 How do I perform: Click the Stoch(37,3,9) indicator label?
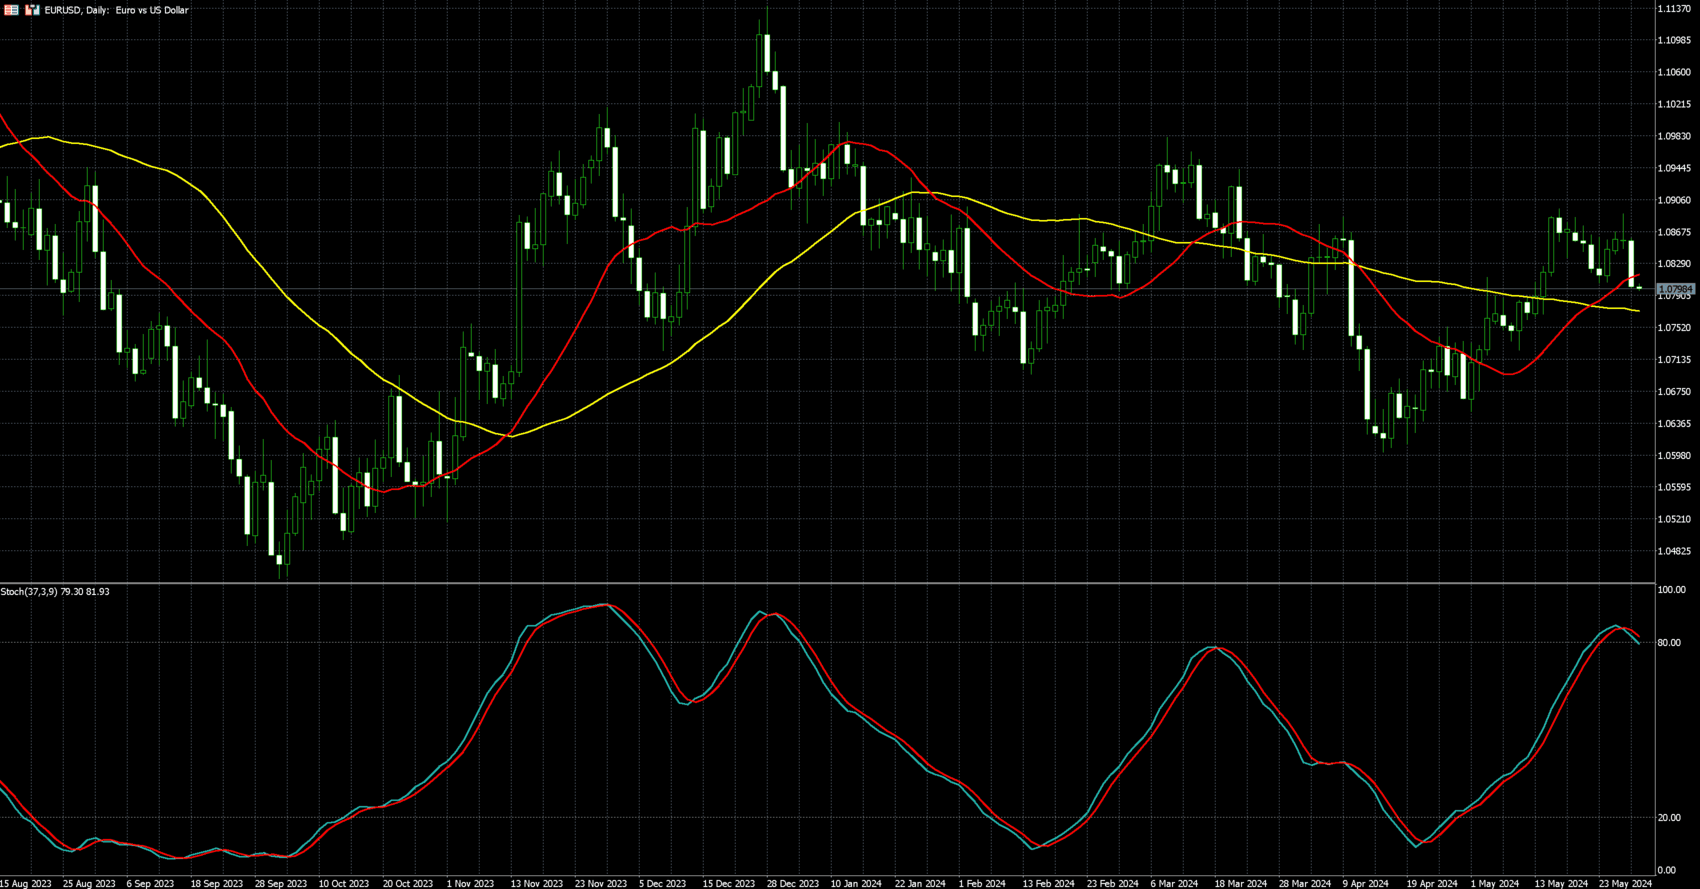click(x=55, y=592)
